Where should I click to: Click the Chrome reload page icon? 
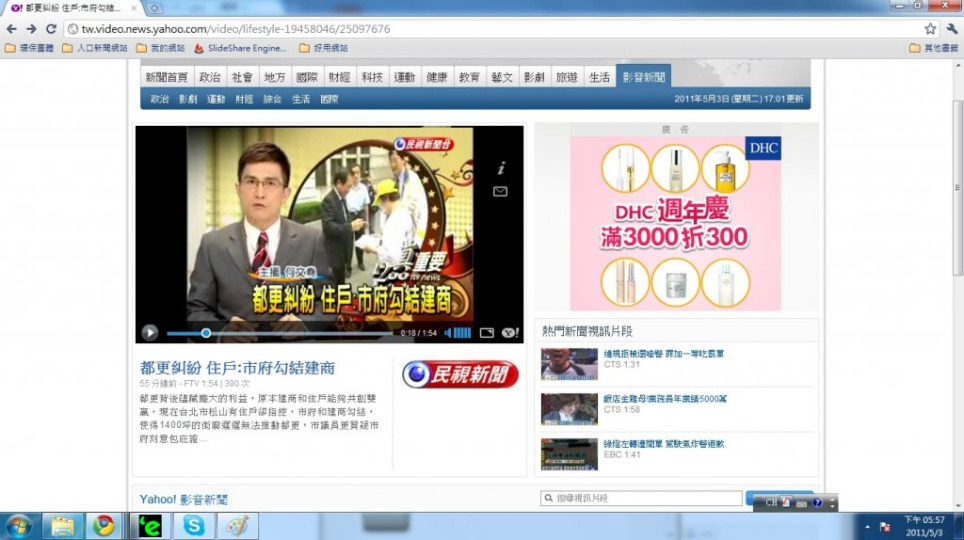click(51, 29)
